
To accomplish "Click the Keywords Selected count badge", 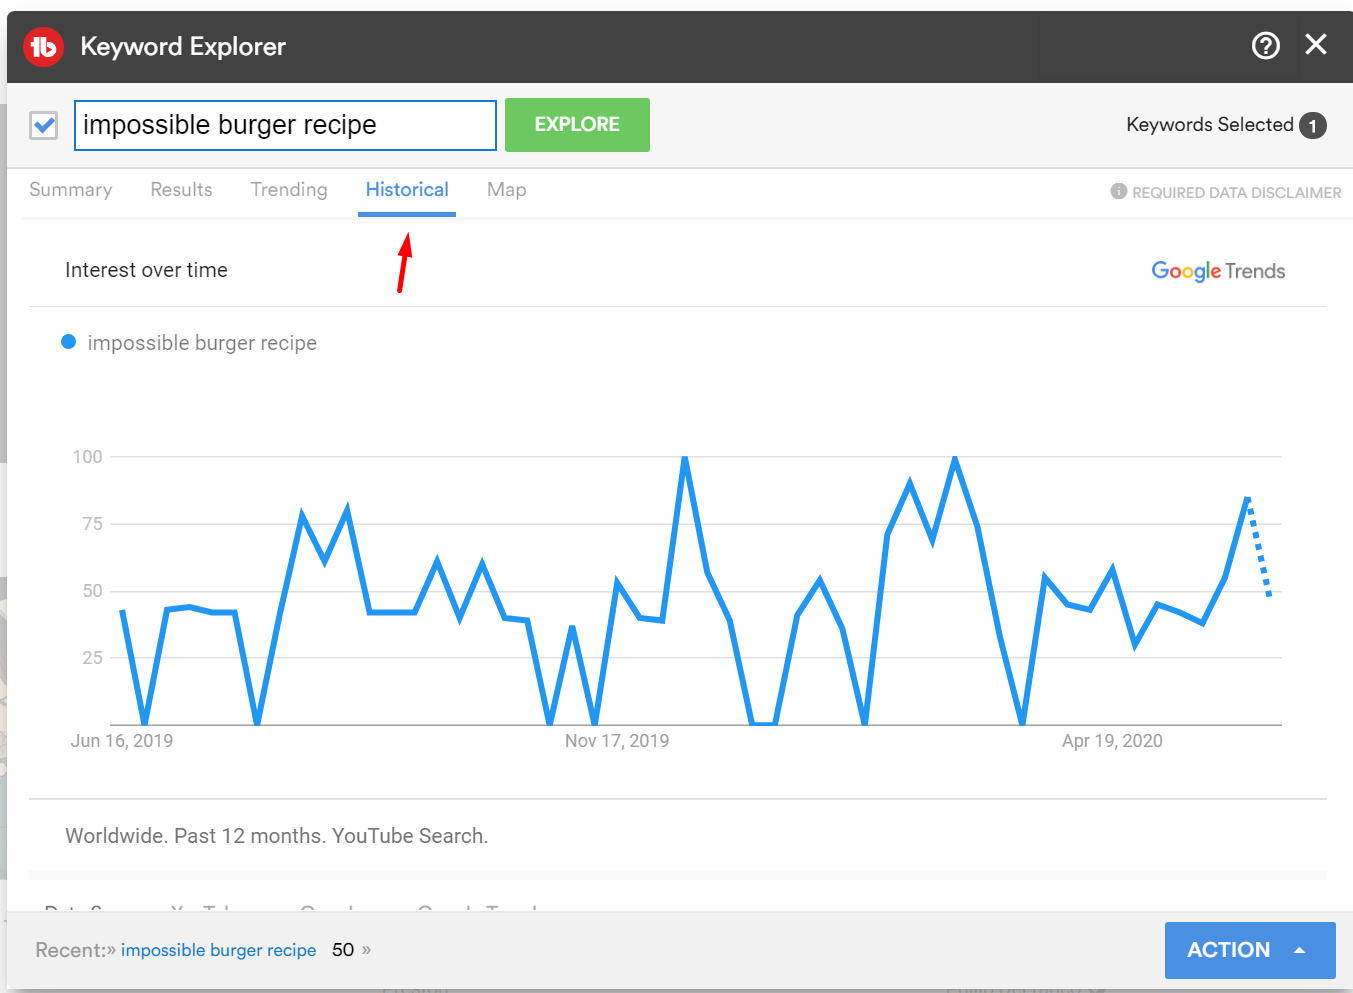I will 1312,126.
